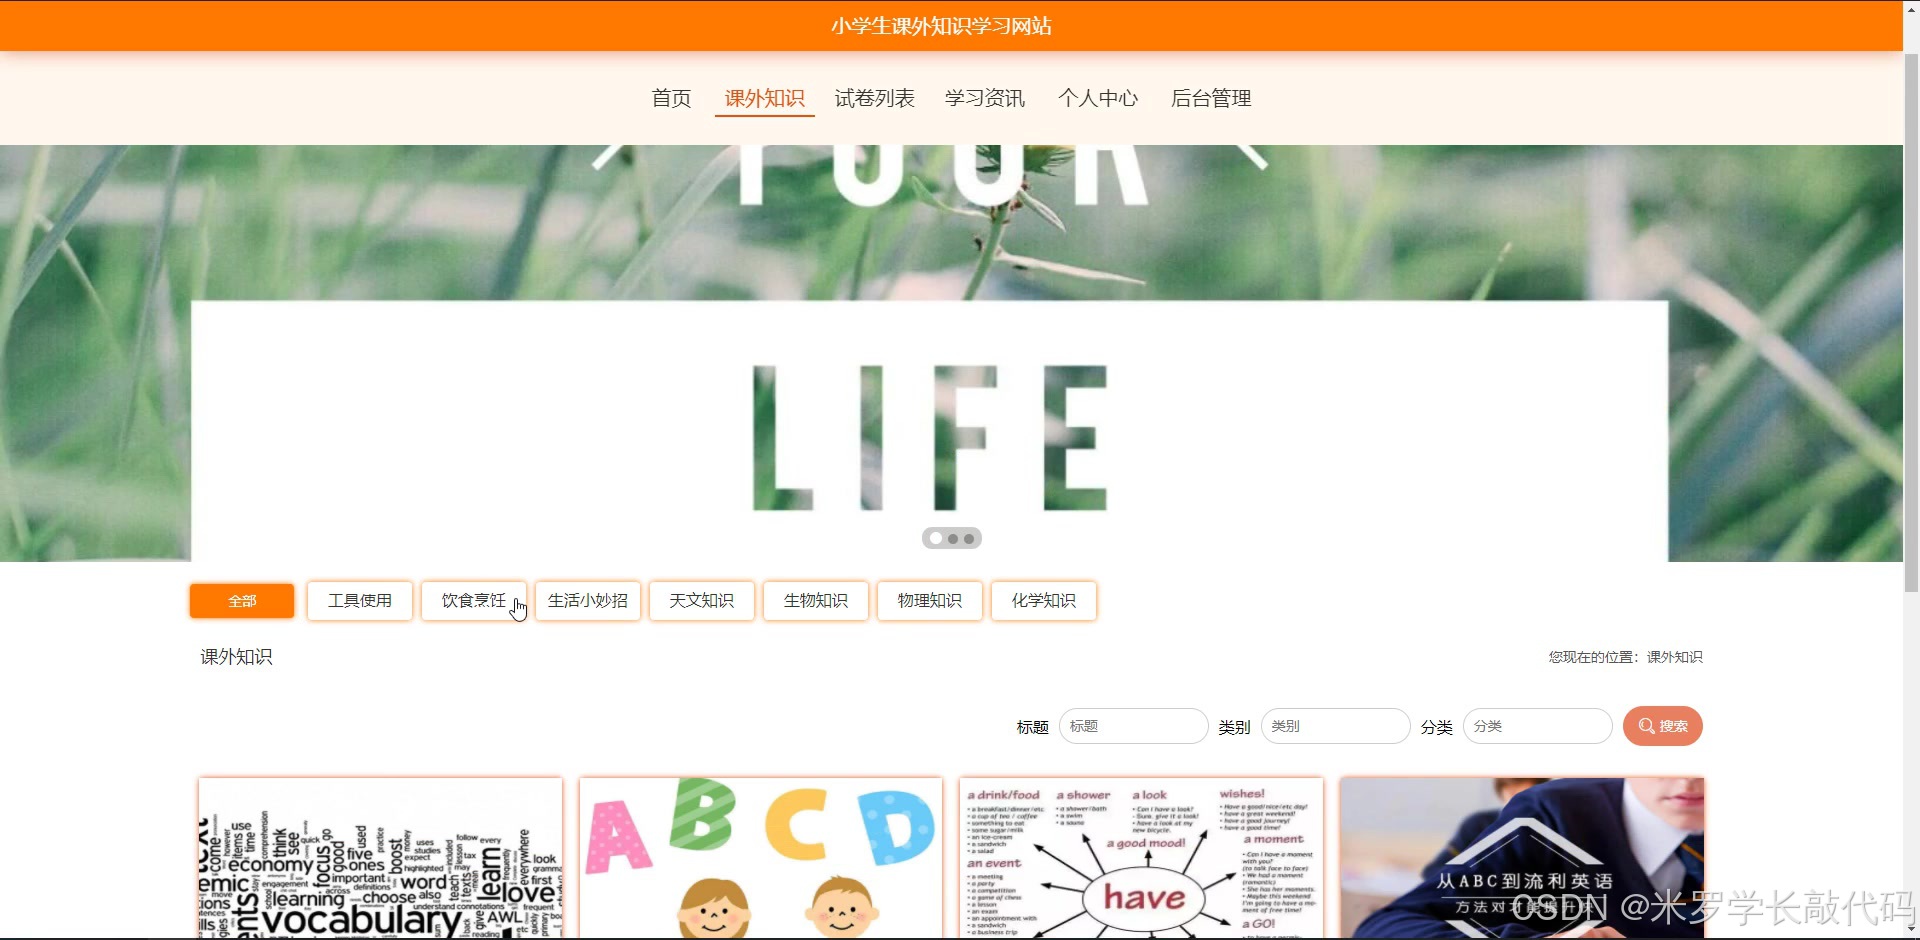The image size is (1920, 940).
Task: Open 后台管理 in the navigation bar
Action: (1210, 98)
